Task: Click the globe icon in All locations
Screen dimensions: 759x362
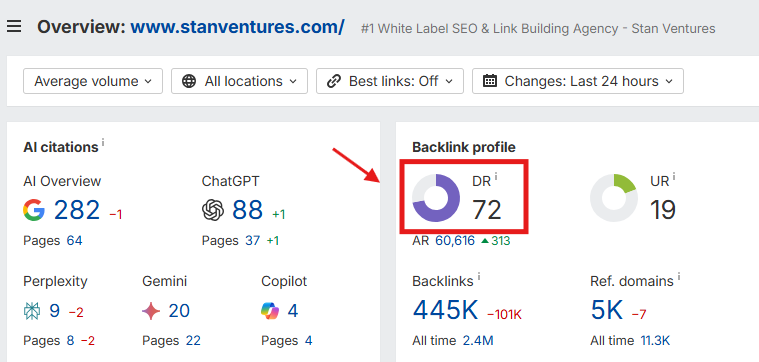Action: point(189,81)
